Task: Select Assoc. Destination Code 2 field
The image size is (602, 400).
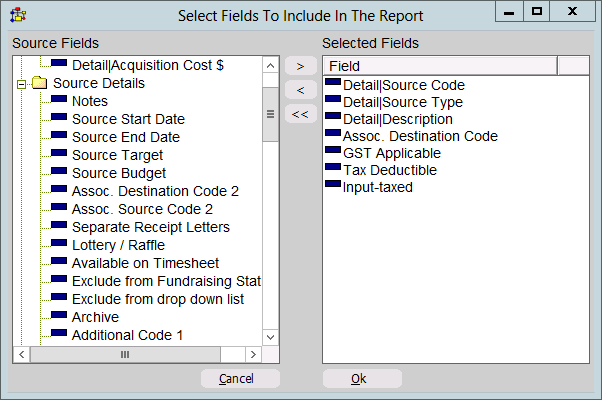Action: 155,191
